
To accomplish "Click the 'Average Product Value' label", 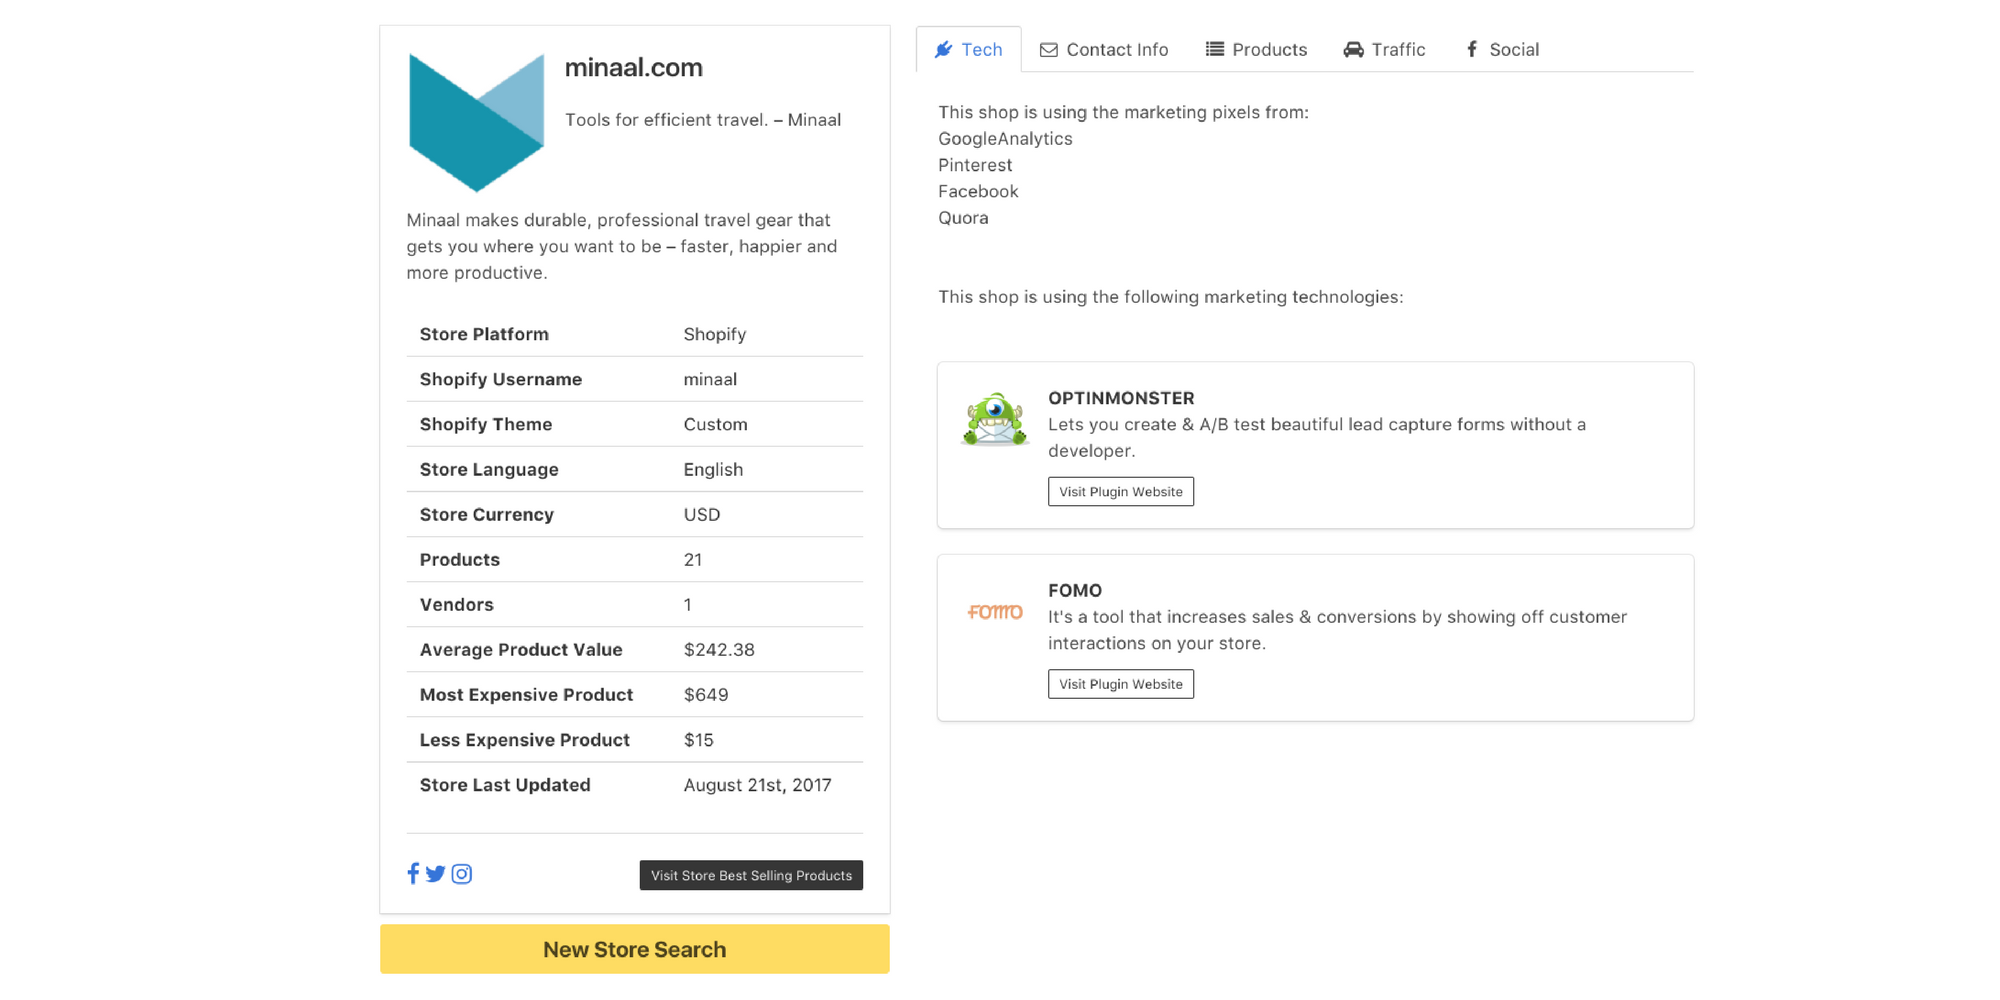I will pyautogui.click(x=521, y=649).
